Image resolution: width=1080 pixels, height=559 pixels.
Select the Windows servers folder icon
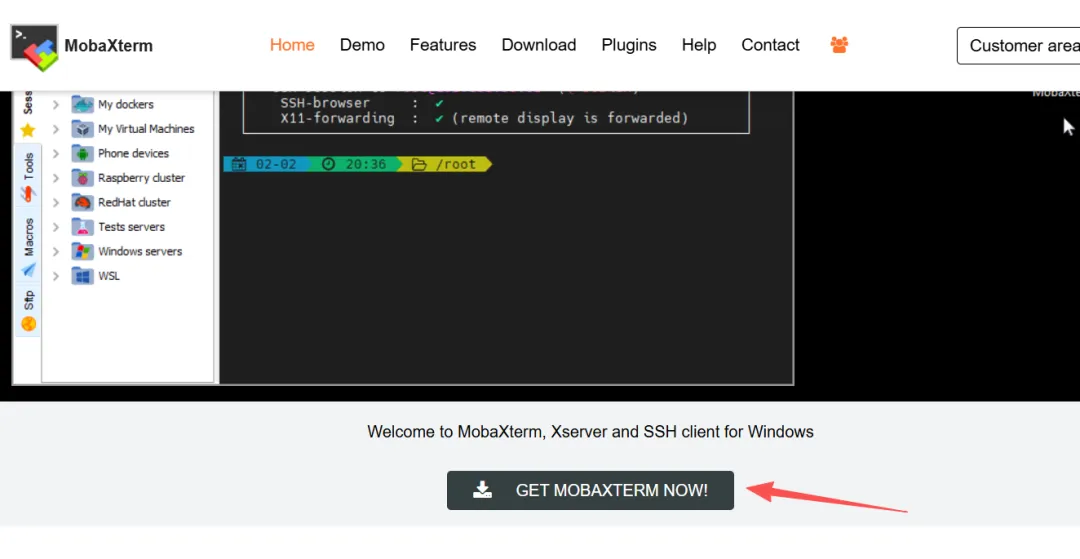[83, 251]
